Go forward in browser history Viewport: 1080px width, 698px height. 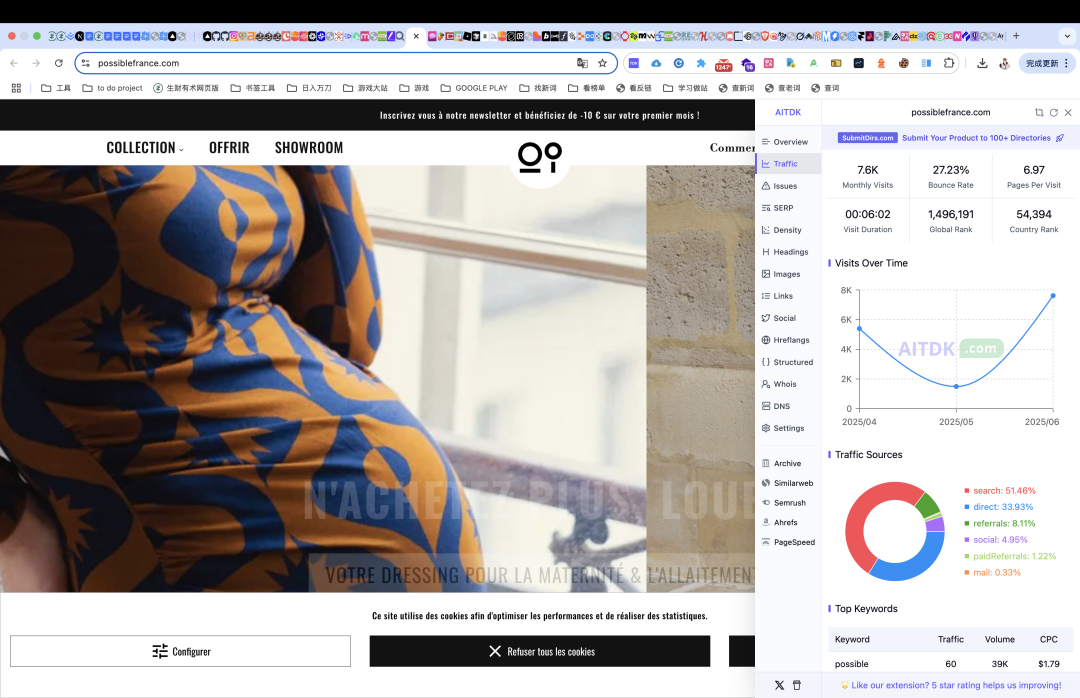point(36,63)
